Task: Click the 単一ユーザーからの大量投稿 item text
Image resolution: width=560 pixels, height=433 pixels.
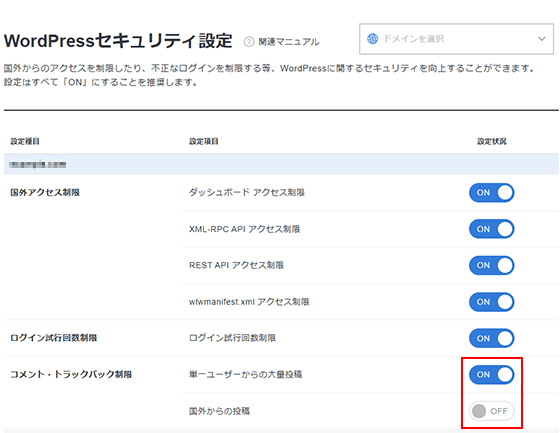Action: pos(246,374)
